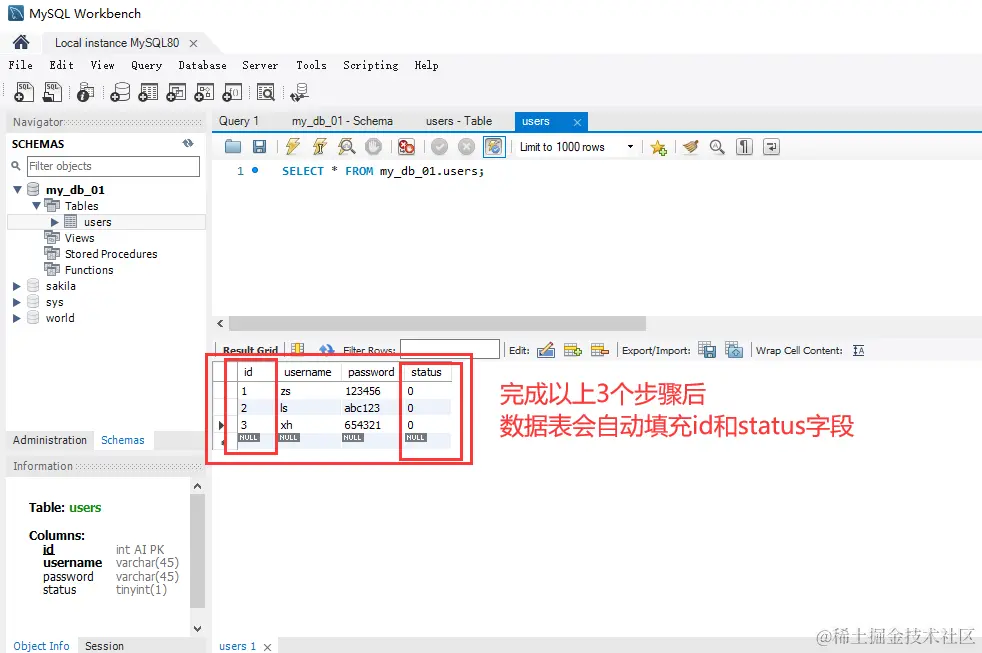
Task: Create a new schema icon
Action: [x=120, y=93]
